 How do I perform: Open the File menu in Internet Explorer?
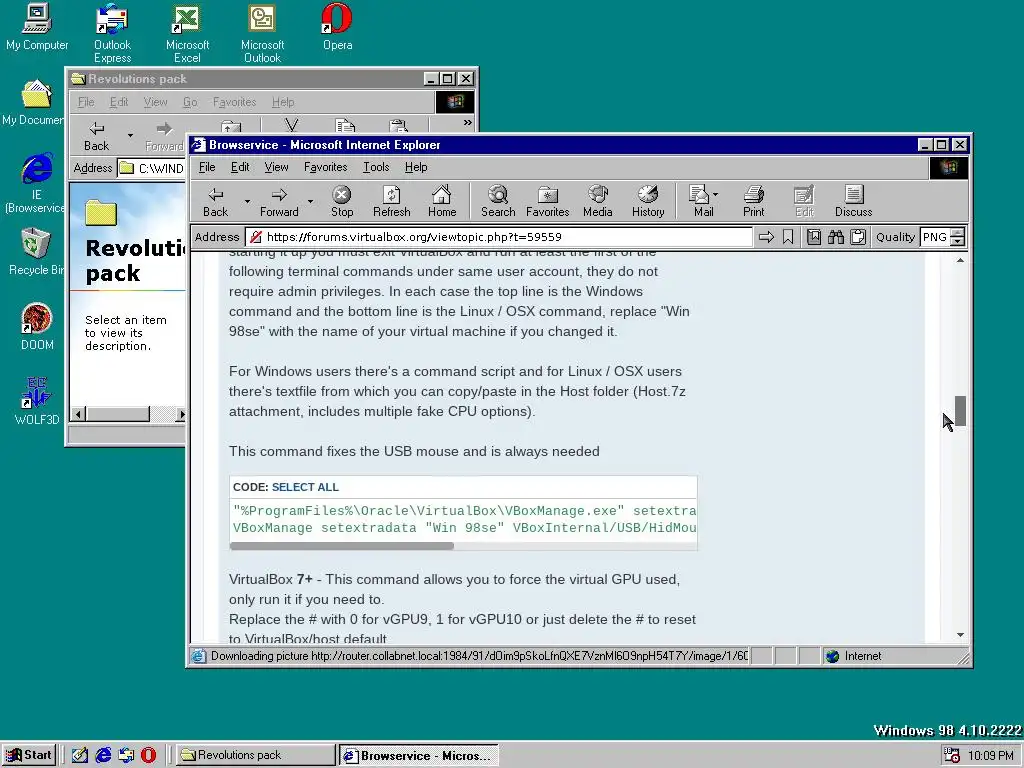pyautogui.click(x=207, y=167)
